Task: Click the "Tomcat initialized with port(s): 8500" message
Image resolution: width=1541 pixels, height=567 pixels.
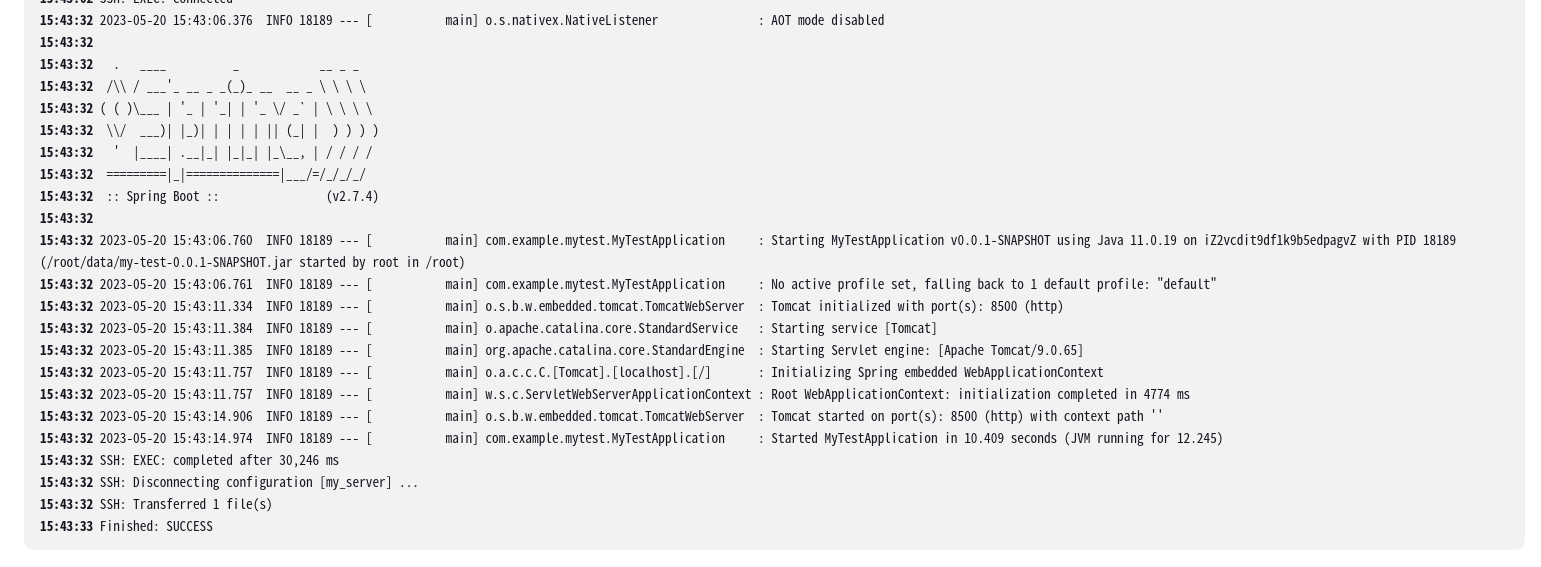Action: point(917,307)
